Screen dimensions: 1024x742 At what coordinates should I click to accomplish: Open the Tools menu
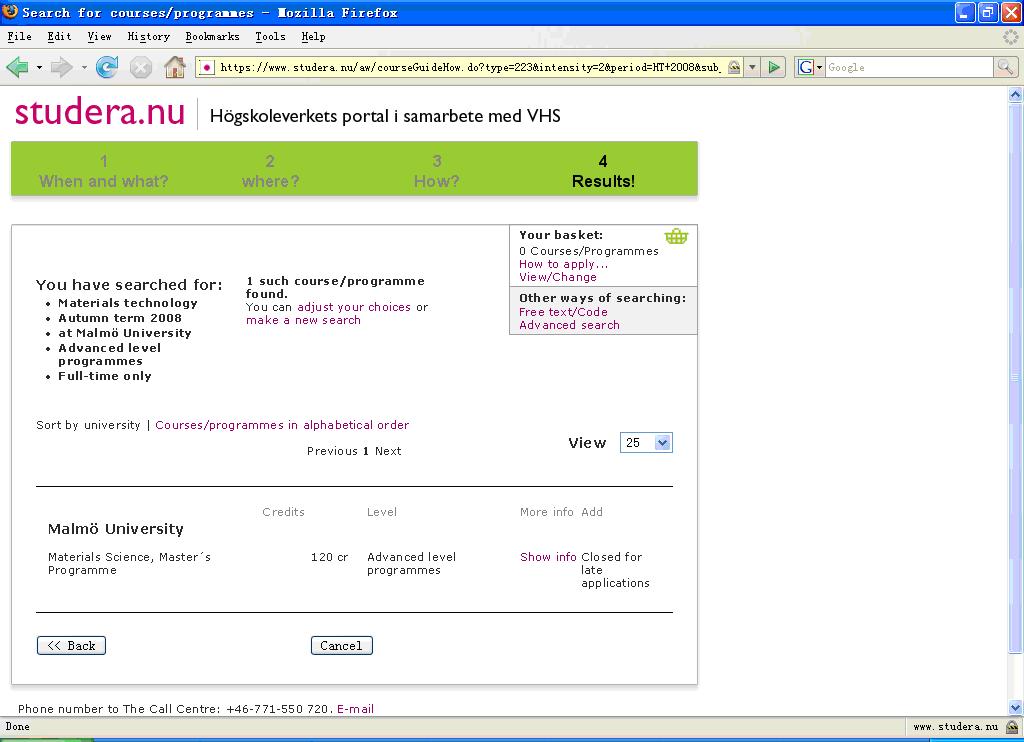(x=270, y=37)
